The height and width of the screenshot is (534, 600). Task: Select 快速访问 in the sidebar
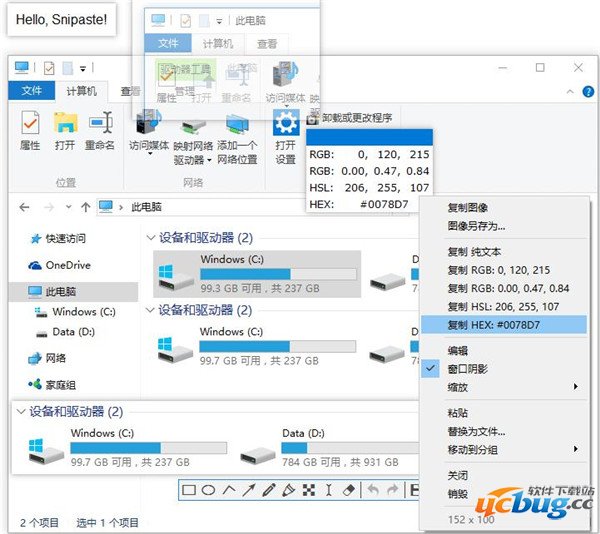coord(58,239)
